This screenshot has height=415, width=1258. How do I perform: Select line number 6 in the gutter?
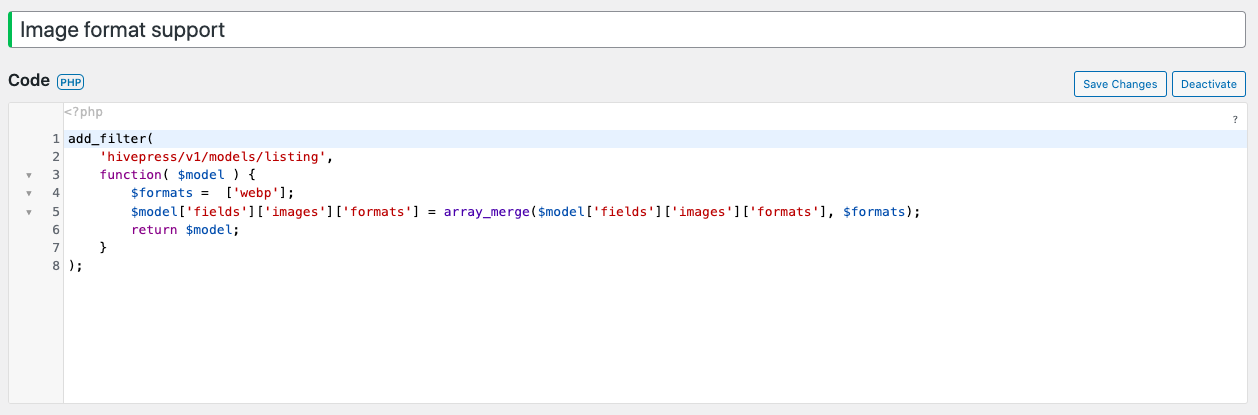(x=56, y=229)
